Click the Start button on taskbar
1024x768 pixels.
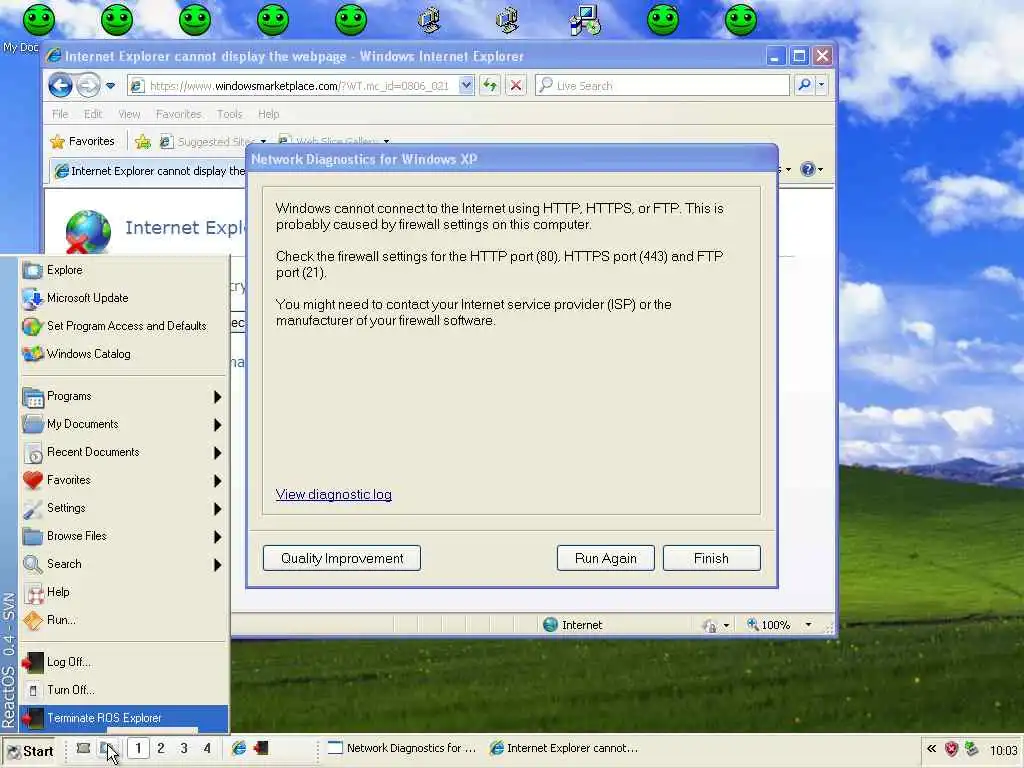(x=31, y=751)
